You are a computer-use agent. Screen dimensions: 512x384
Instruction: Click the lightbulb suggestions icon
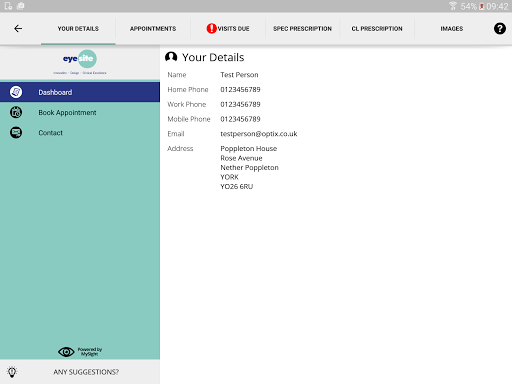[x=12, y=372]
